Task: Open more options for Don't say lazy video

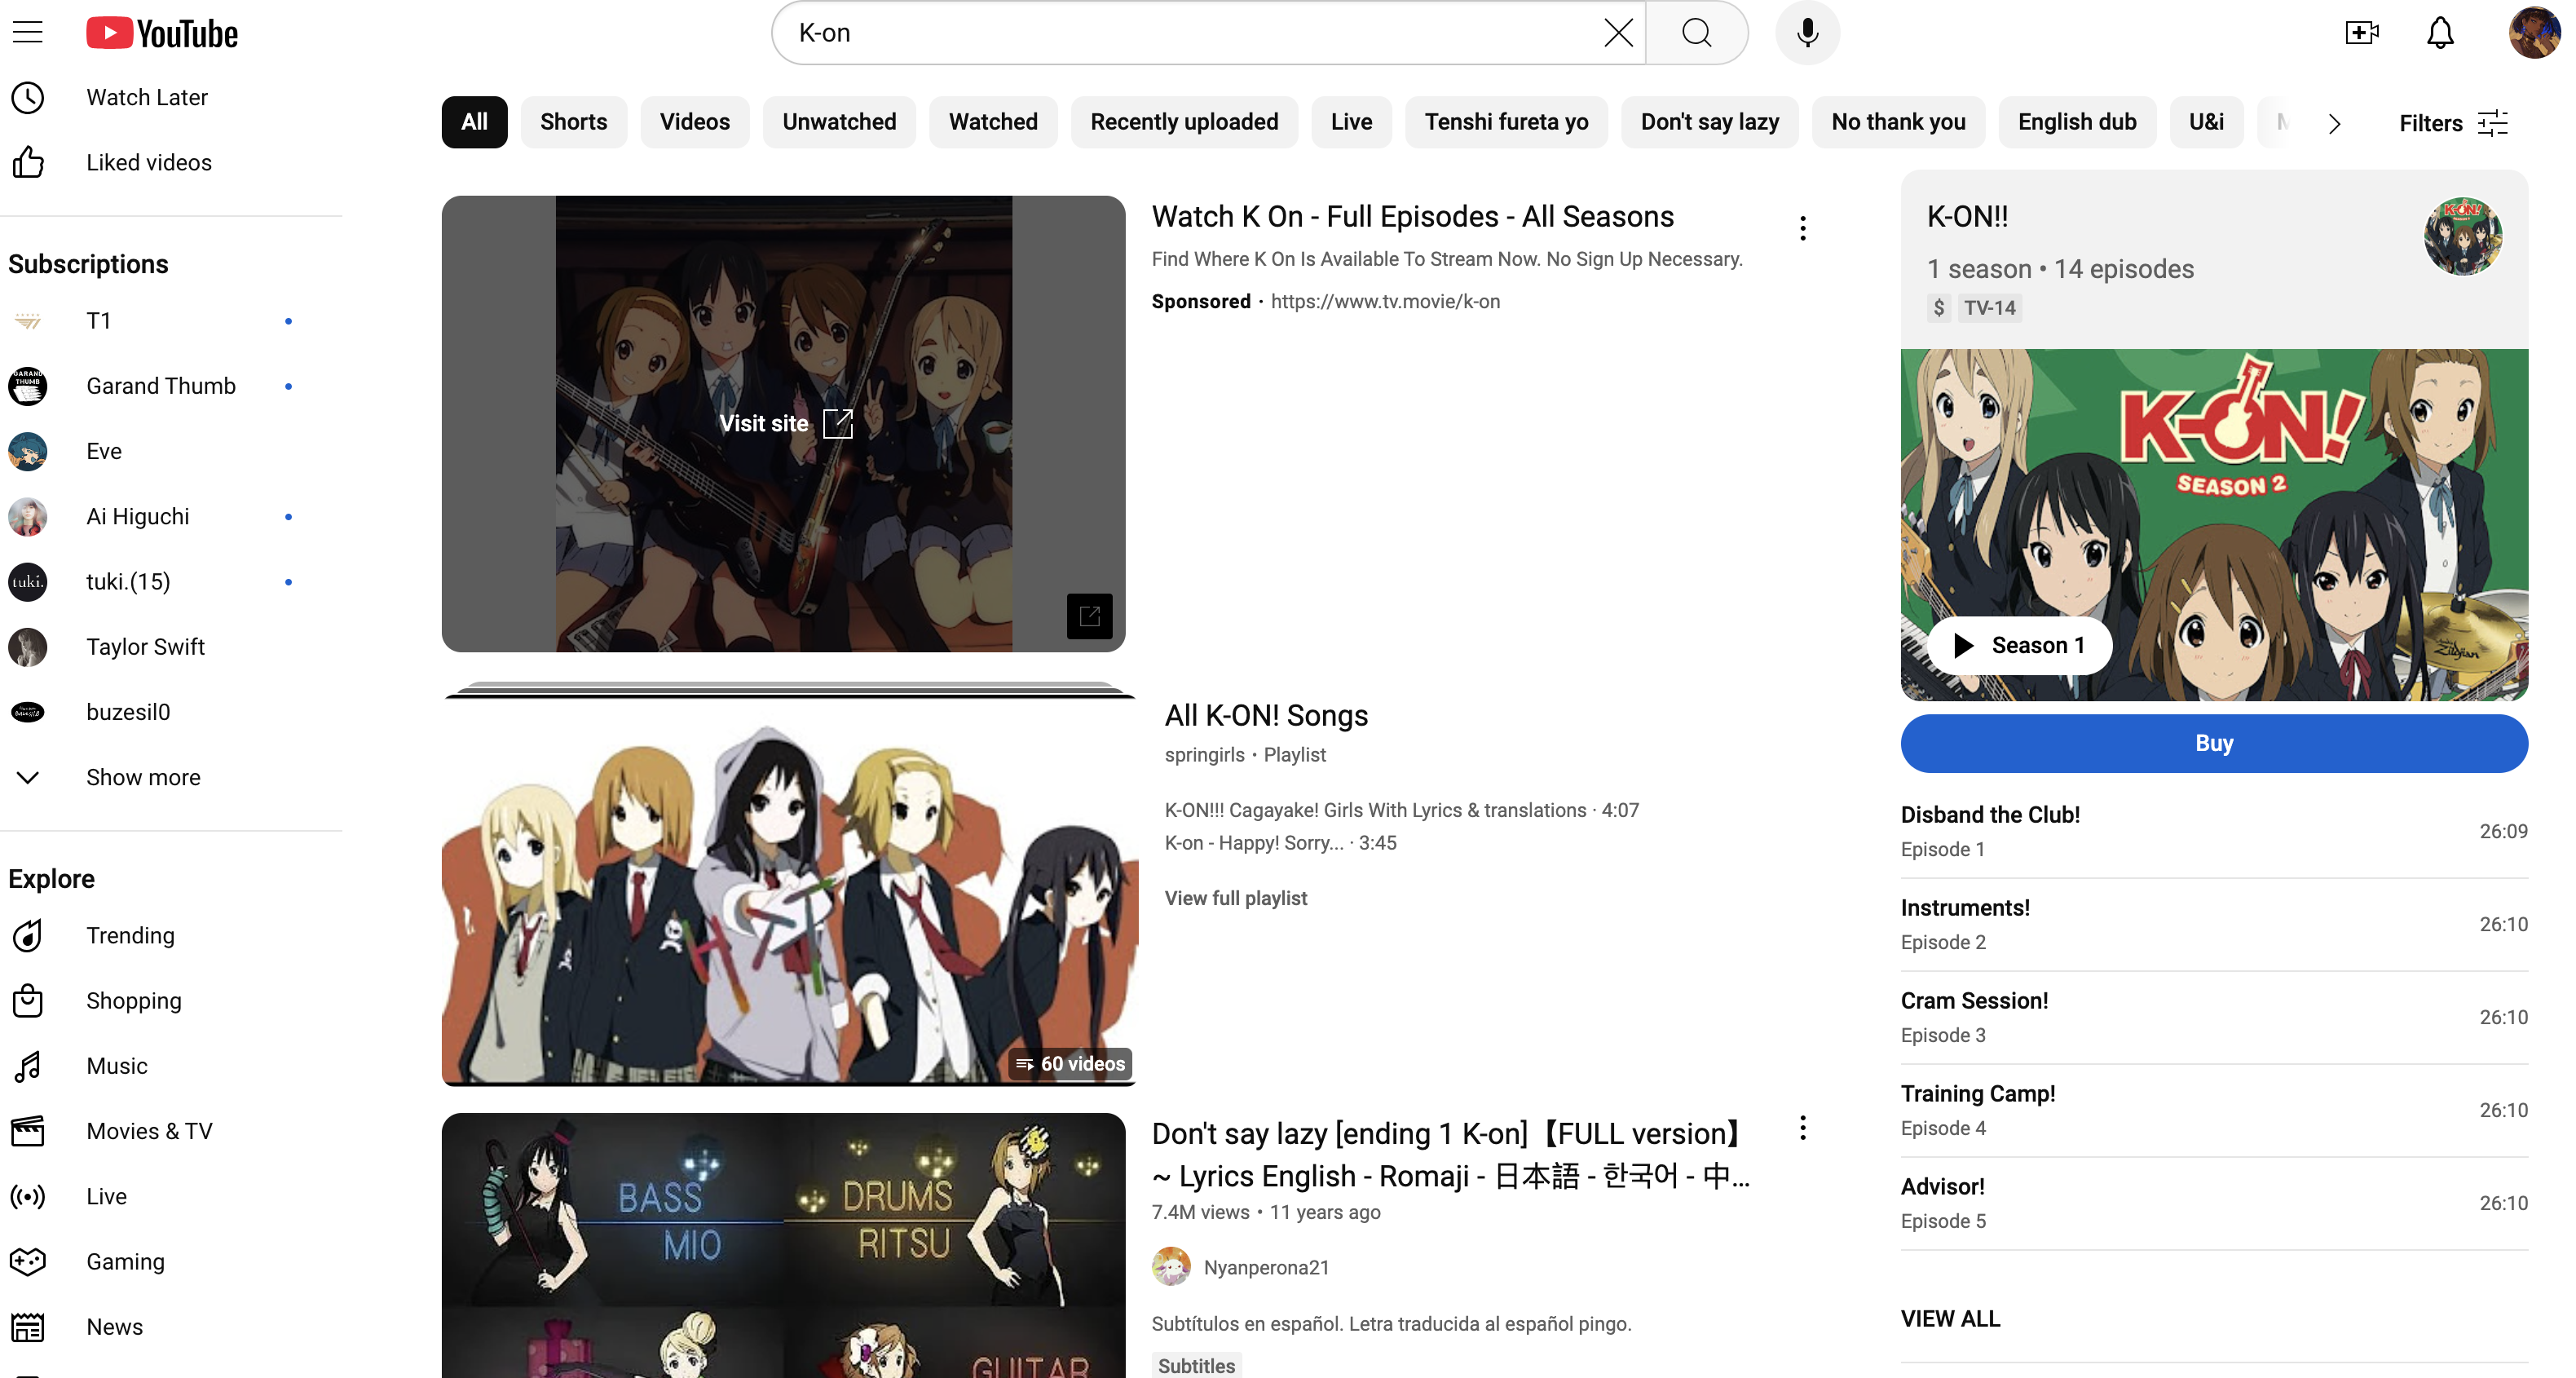Action: [x=1803, y=1128]
